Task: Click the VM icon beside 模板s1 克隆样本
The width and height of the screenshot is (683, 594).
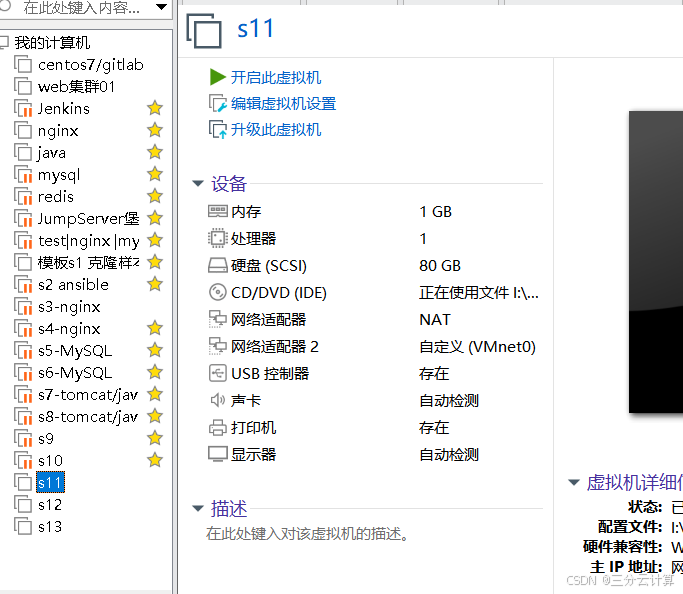Action: [23, 263]
